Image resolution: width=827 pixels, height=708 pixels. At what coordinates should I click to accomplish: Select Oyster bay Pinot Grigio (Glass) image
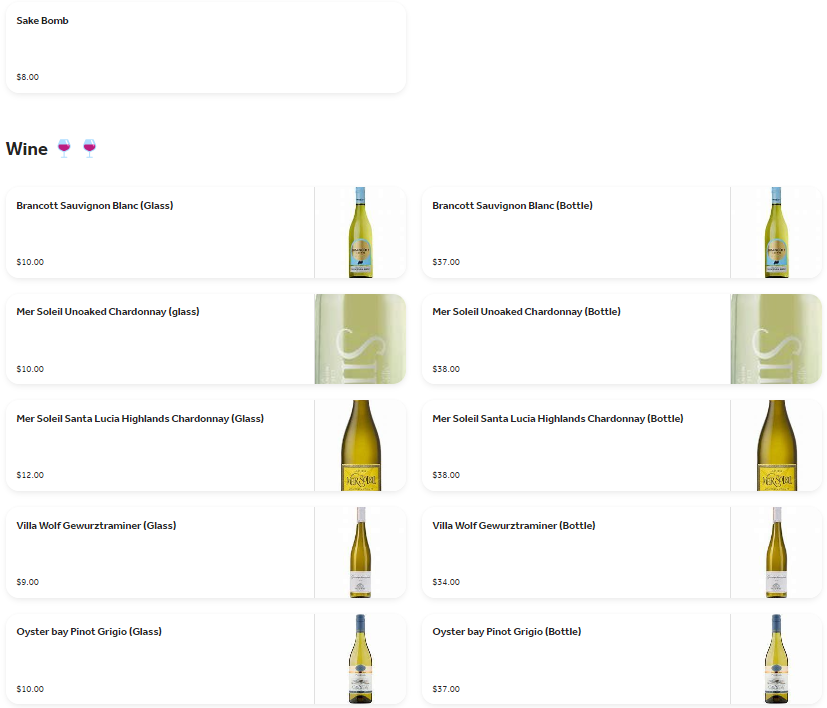point(360,659)
